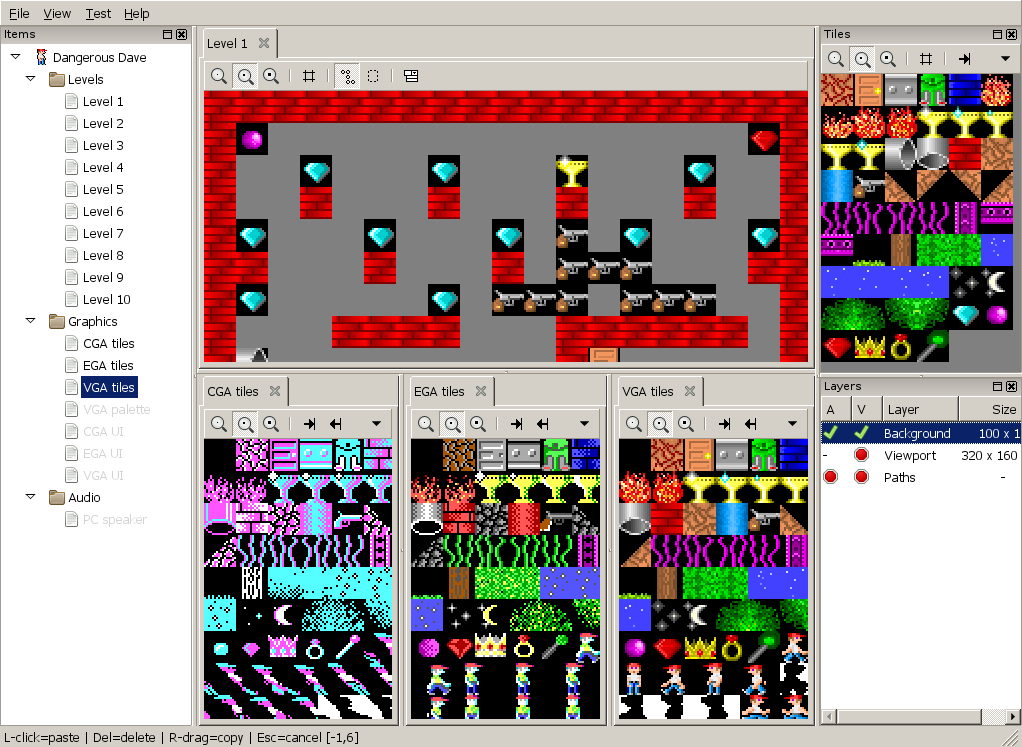This screenshot has width=1022, height=747.
Task: Increase tileset width in VGA tiles toolbar
Action: [724, 424]
